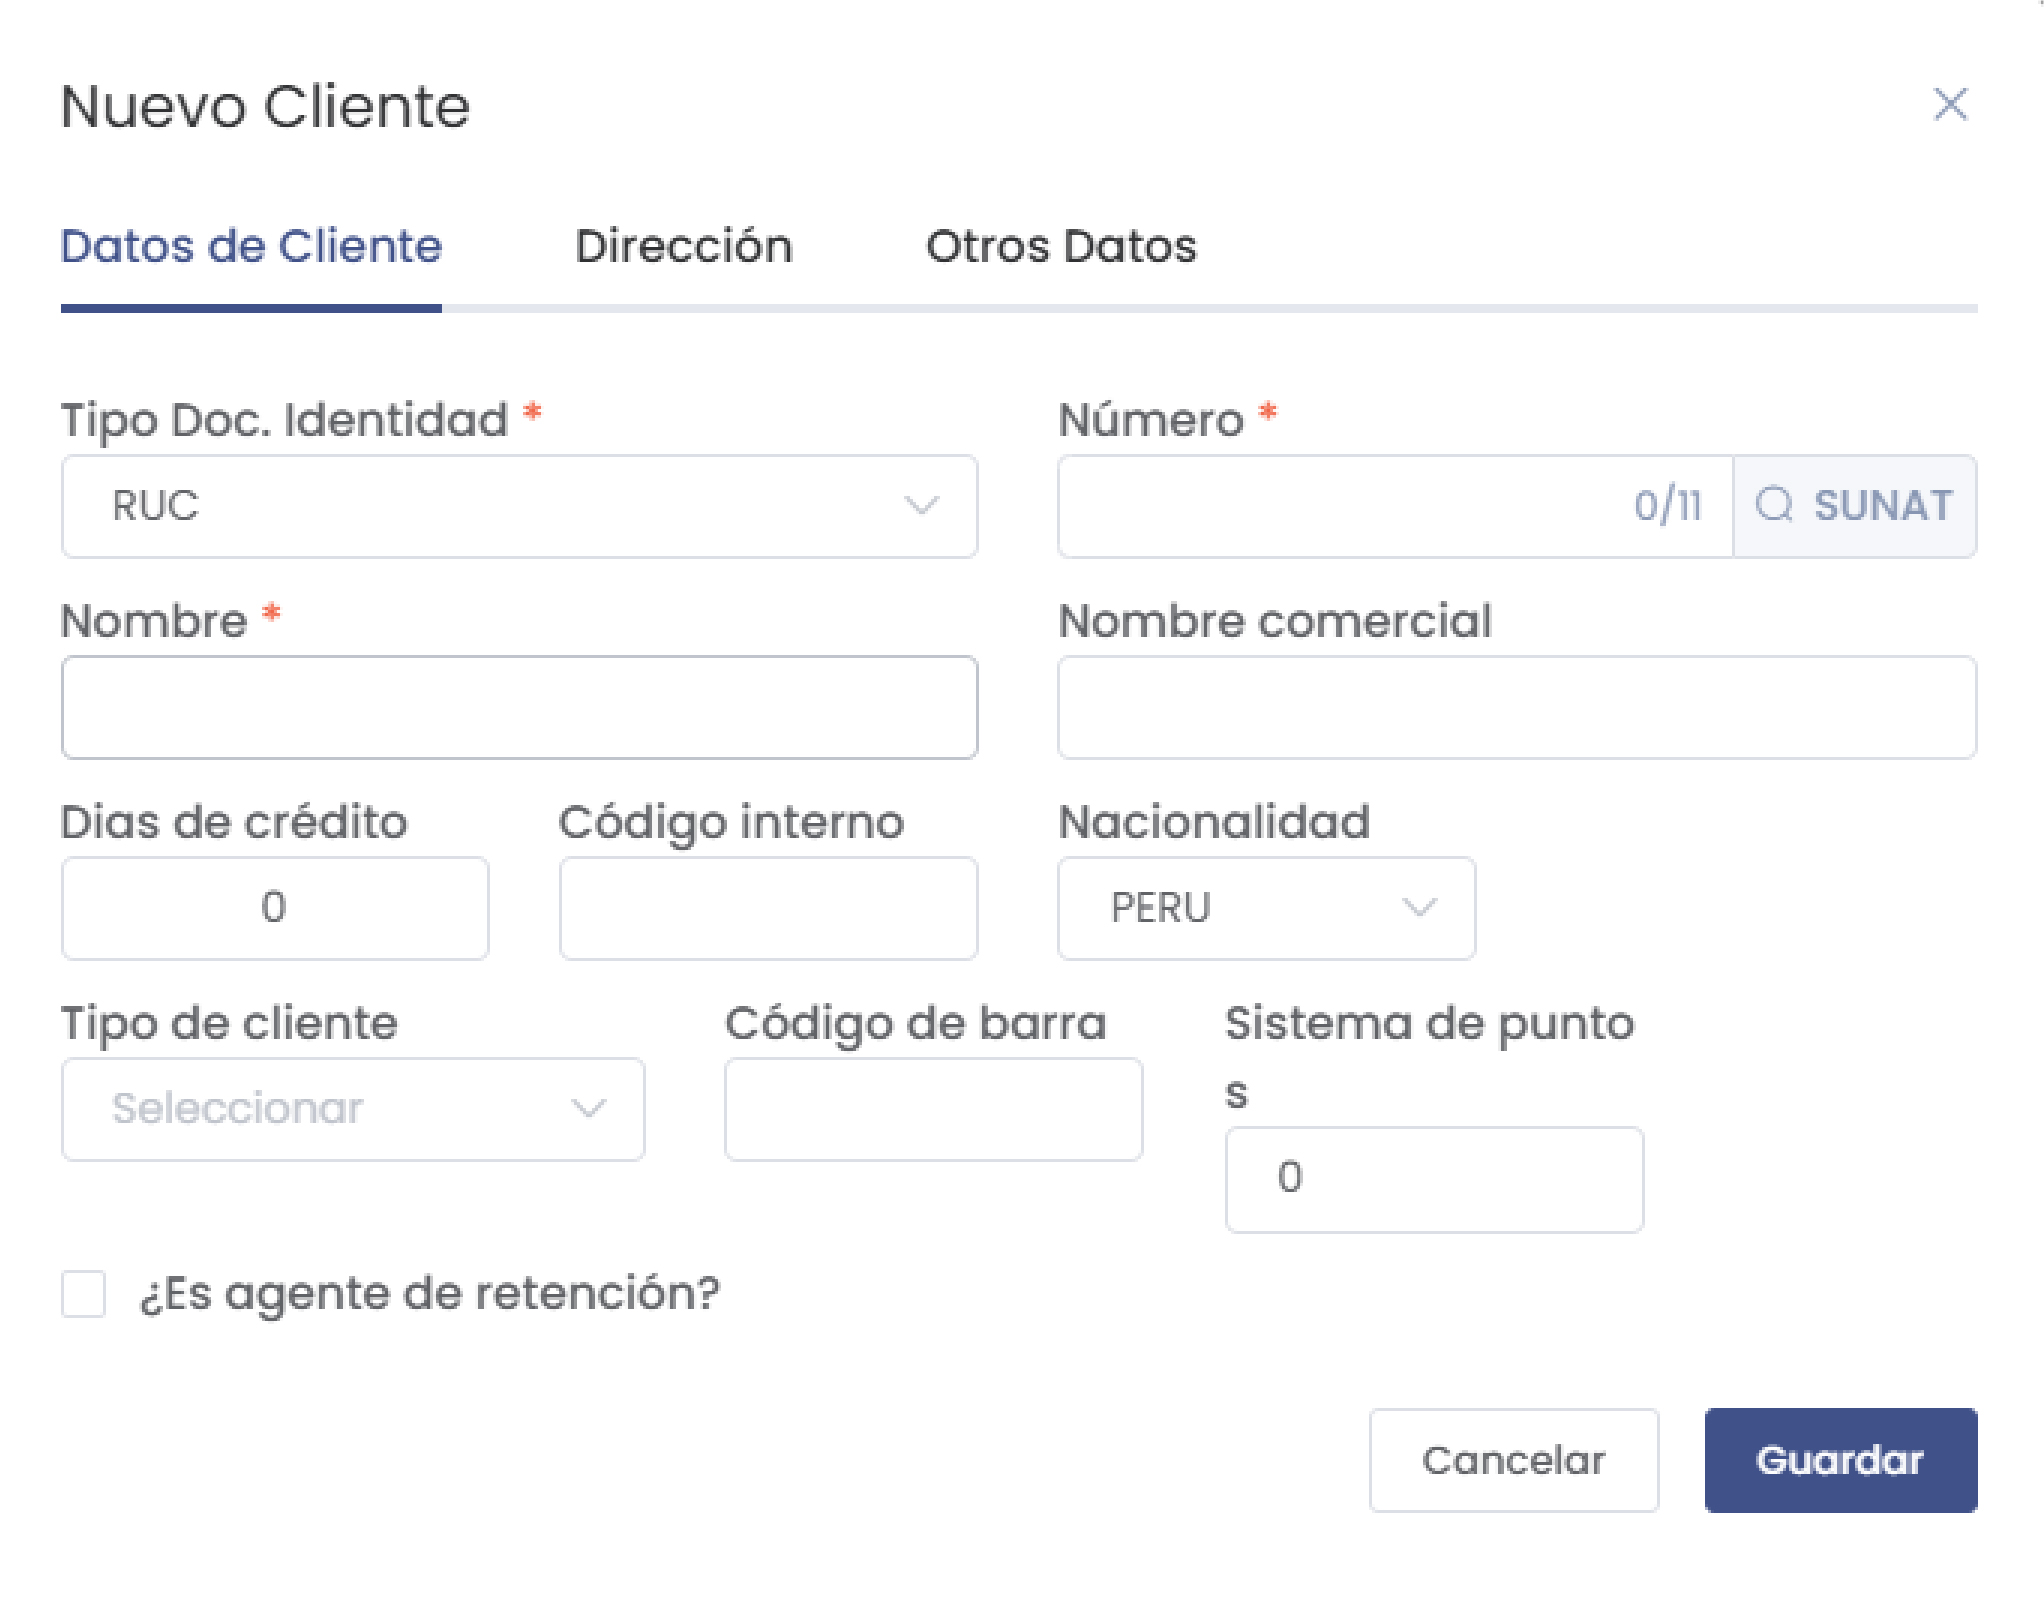The height and width of the screenshot is (1606, 2044).
Task: Close the Nuevo Cliente dialog
Action: pos(1950,104)
